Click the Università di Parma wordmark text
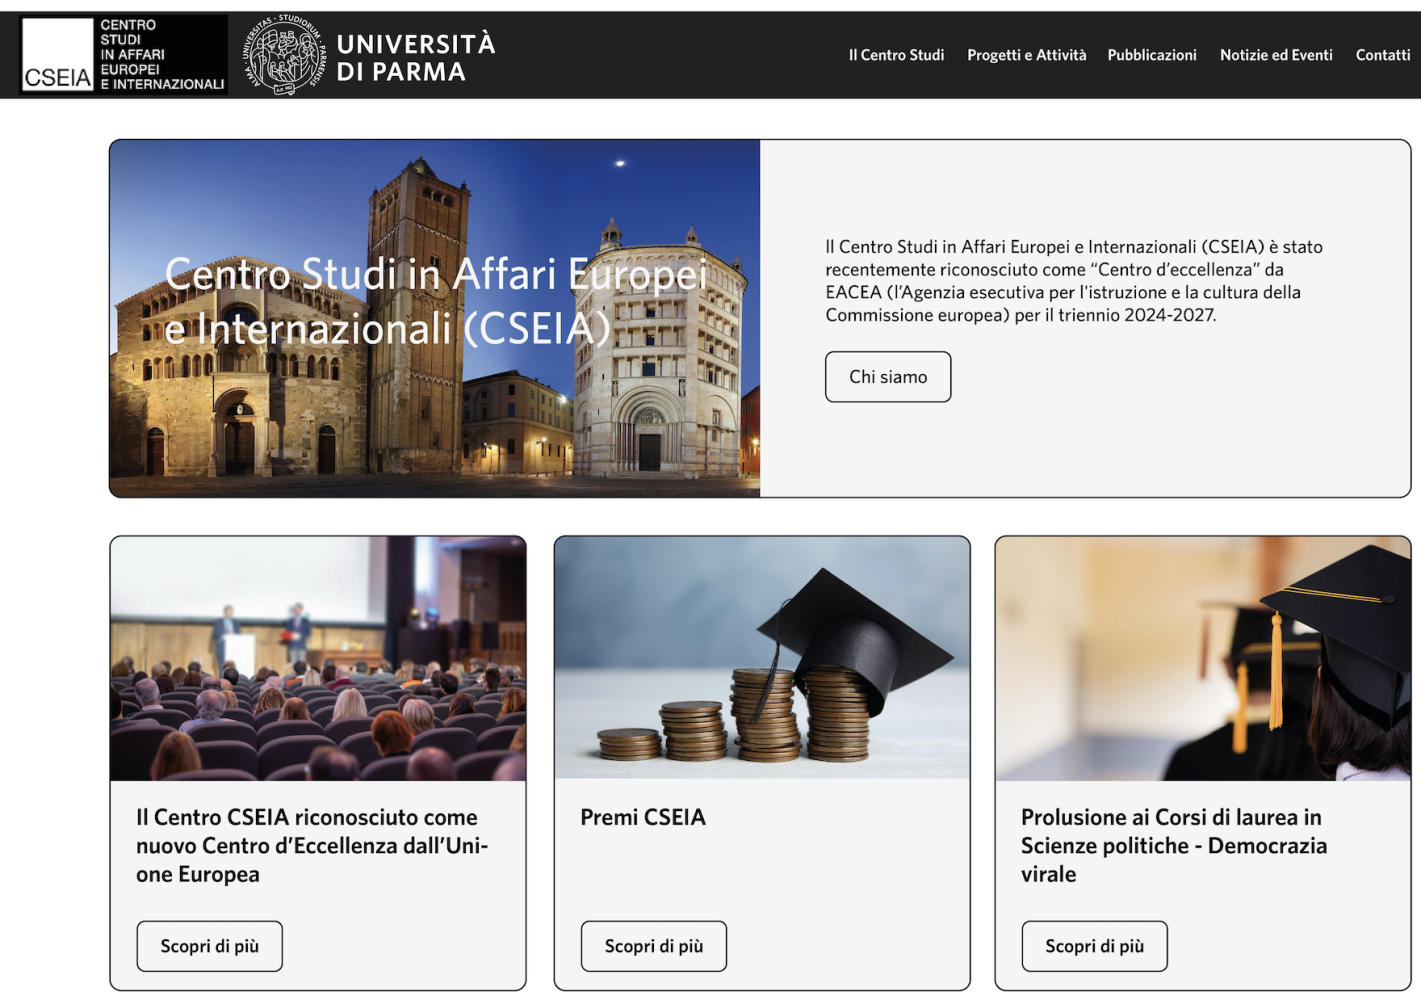1421x1000 pixels. [415, 57]
